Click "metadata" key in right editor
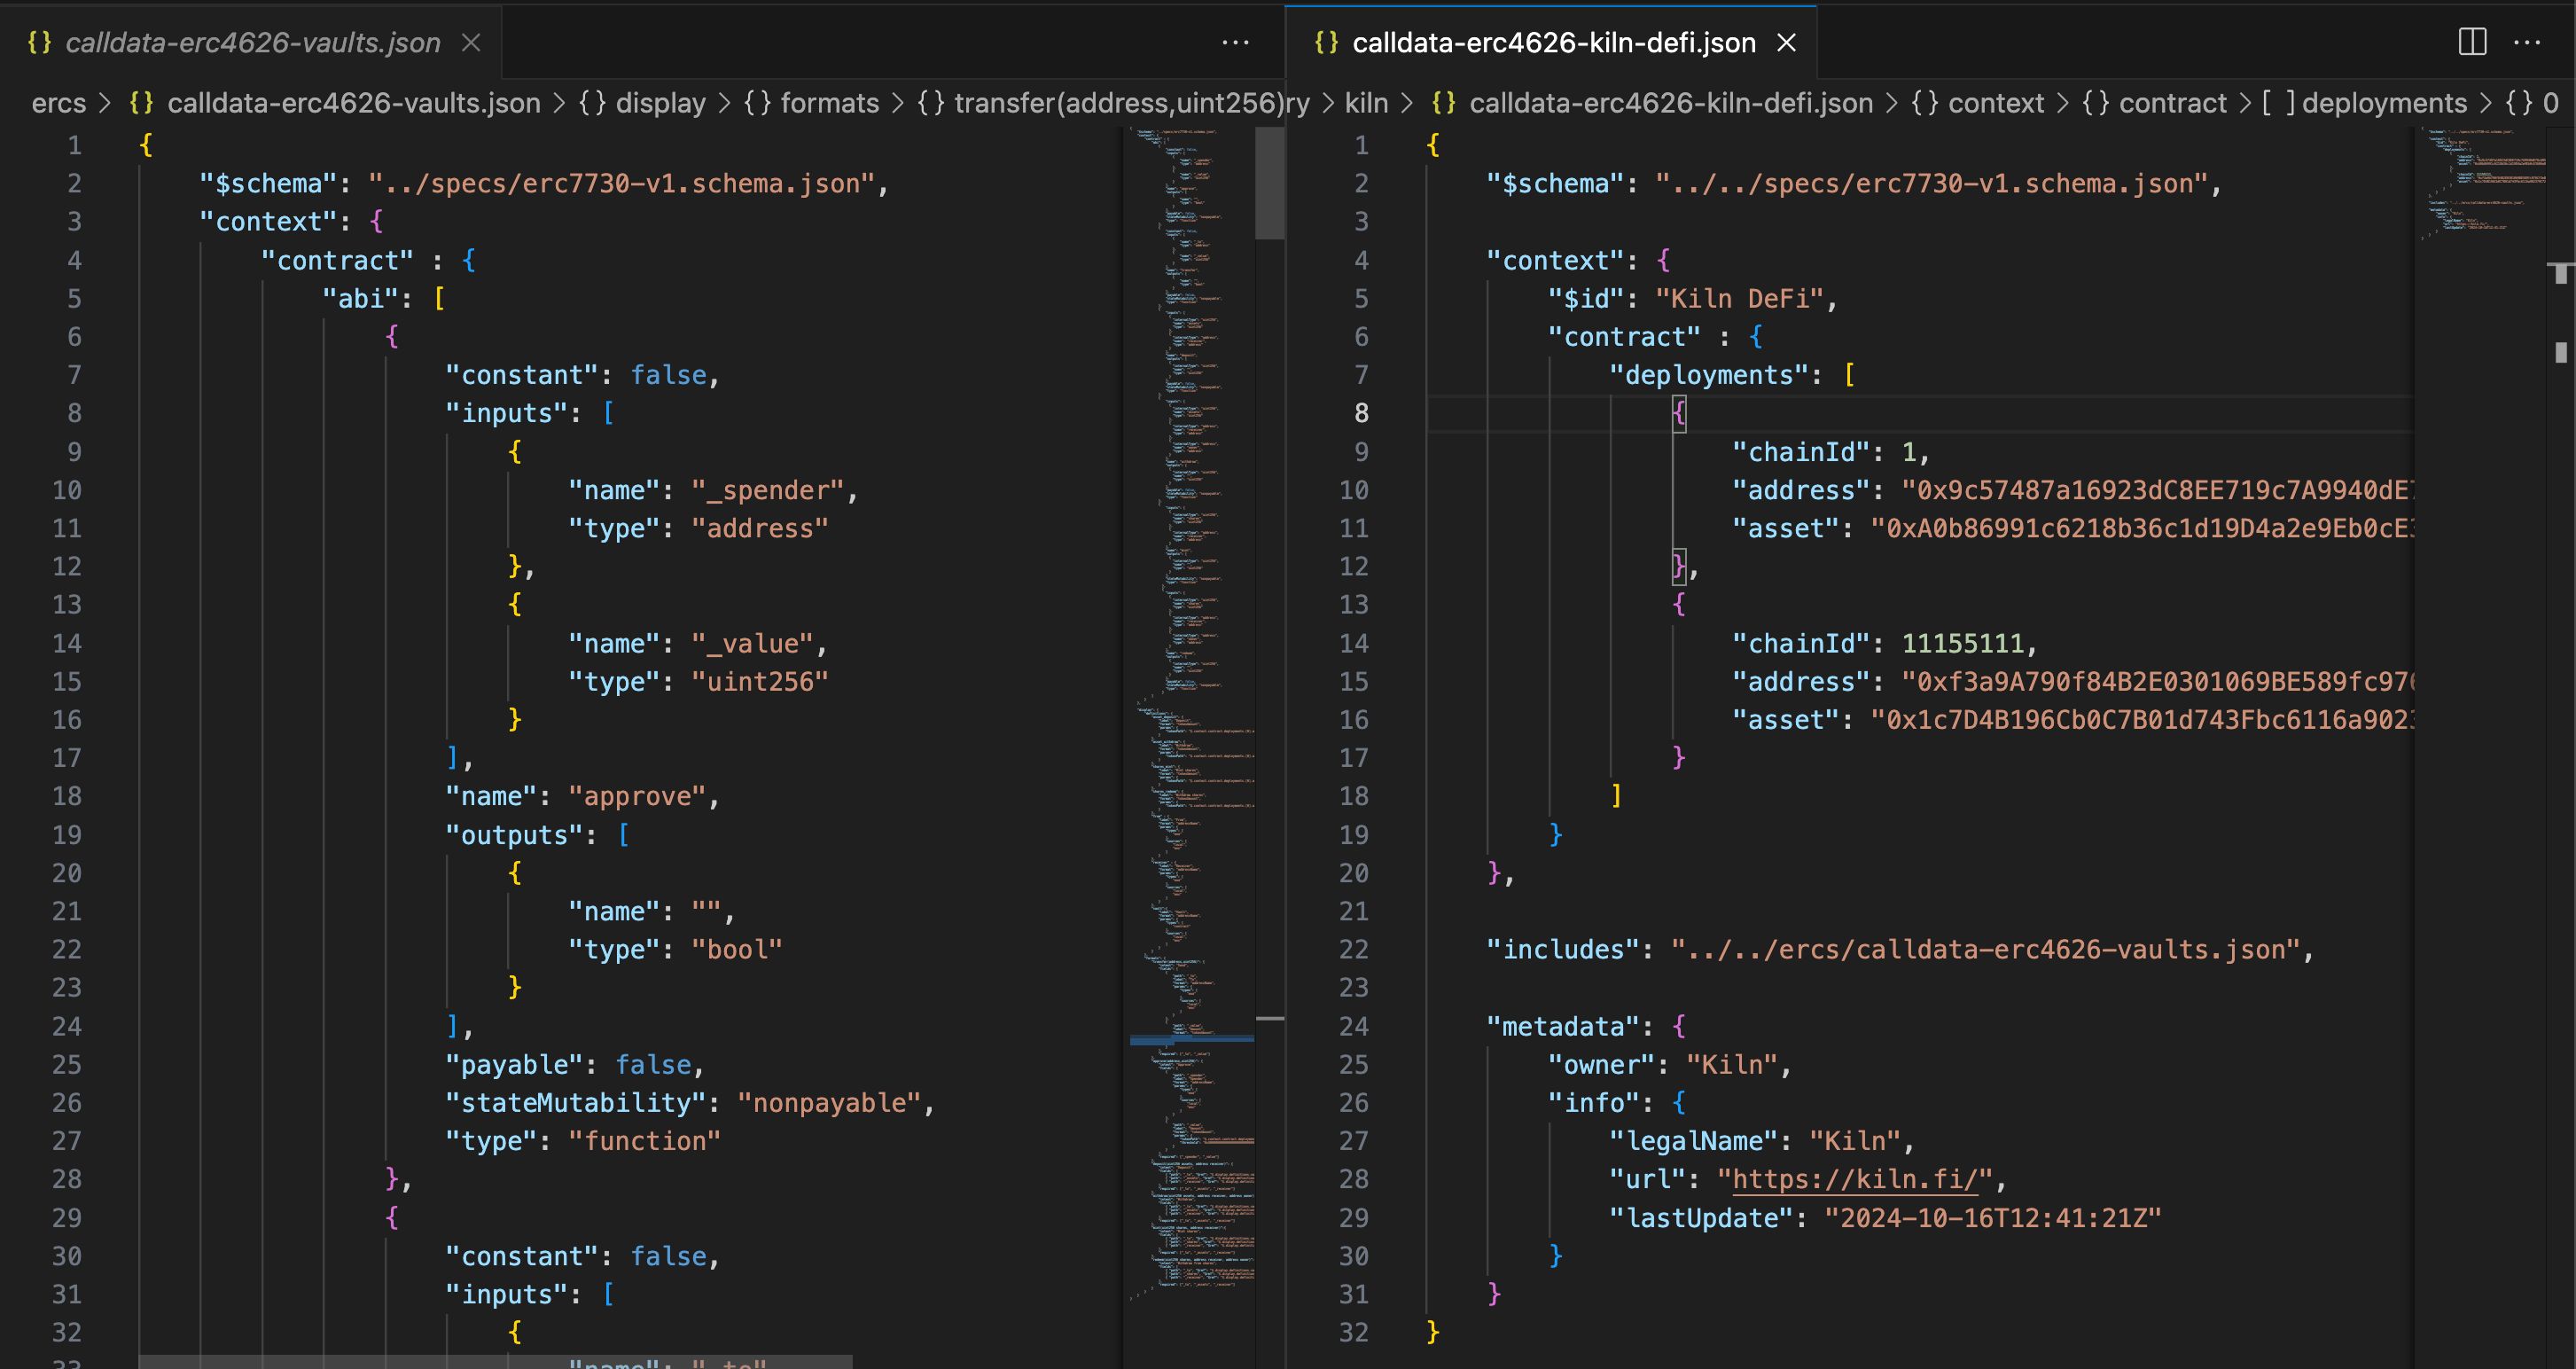 tap(1563, 1026)
